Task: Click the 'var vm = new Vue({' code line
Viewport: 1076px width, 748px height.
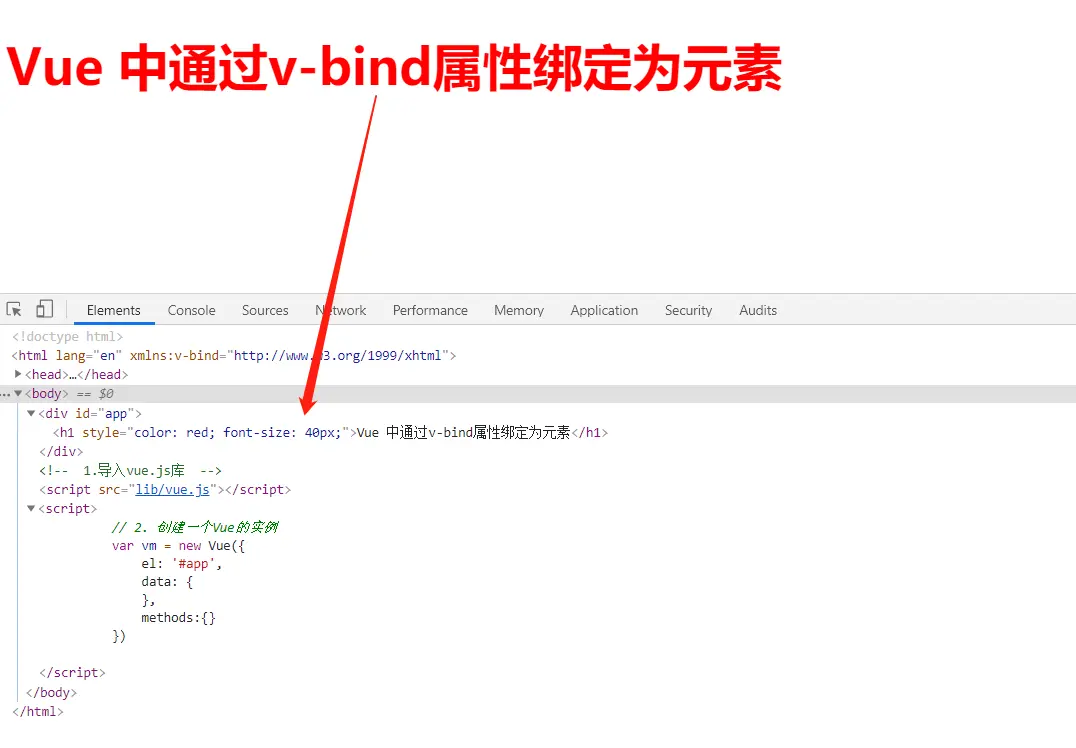Action: coord(178,546)
